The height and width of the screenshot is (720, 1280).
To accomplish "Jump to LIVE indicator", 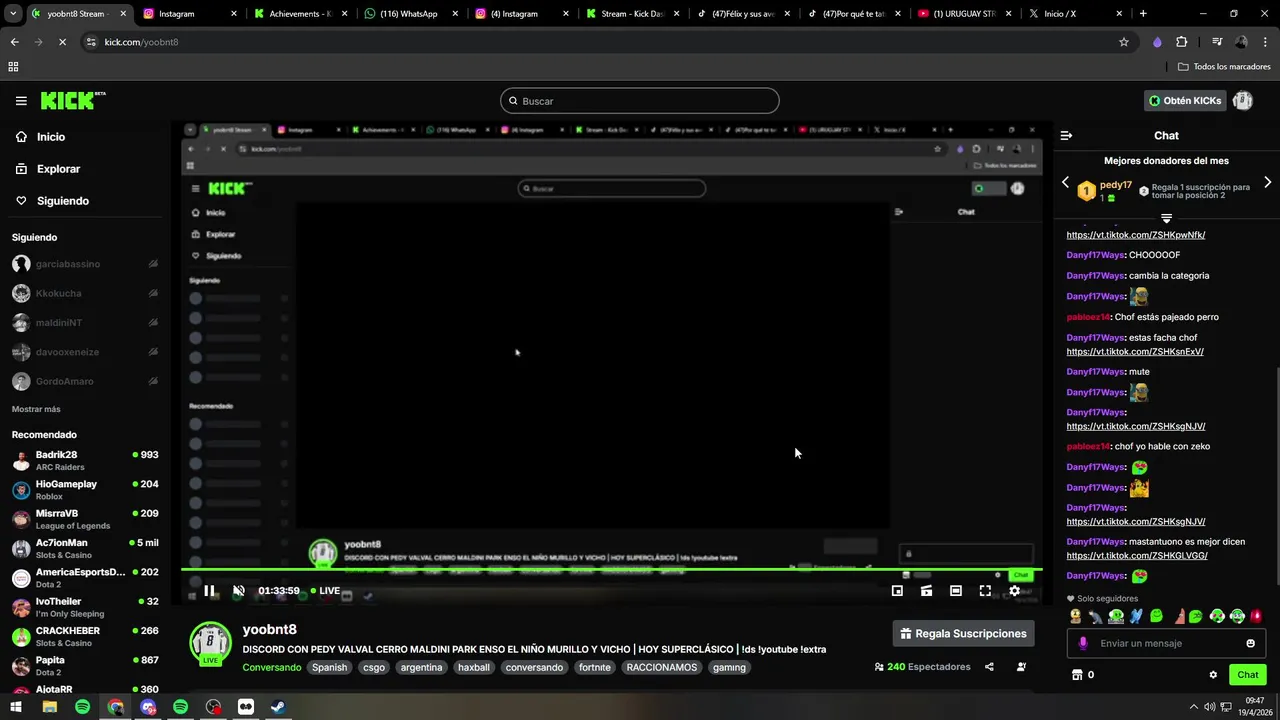I will pyautogui.click(x=325, y=591).
